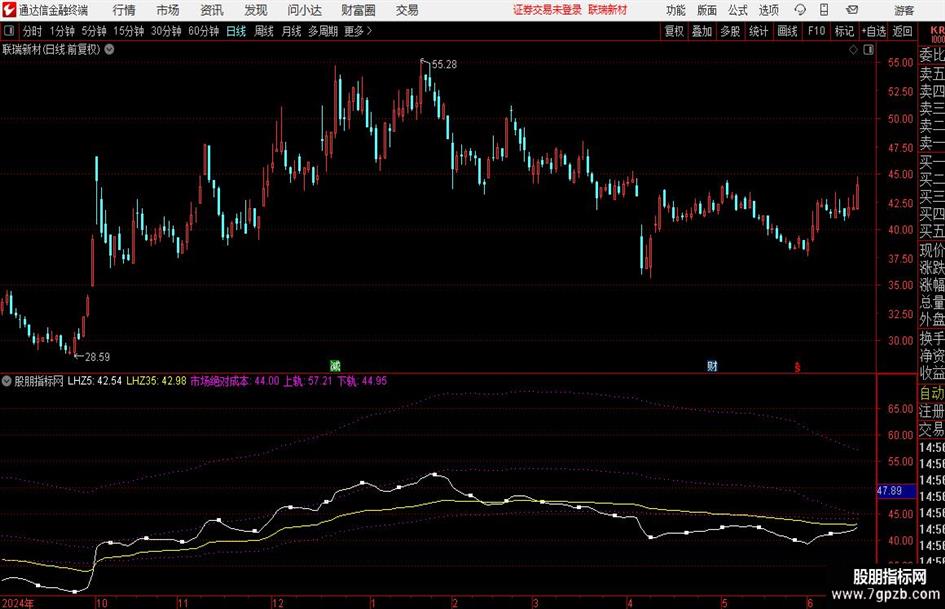Select the 月线 monthly period
This screenshot has width=945, height=609.
tap(292, 31)
